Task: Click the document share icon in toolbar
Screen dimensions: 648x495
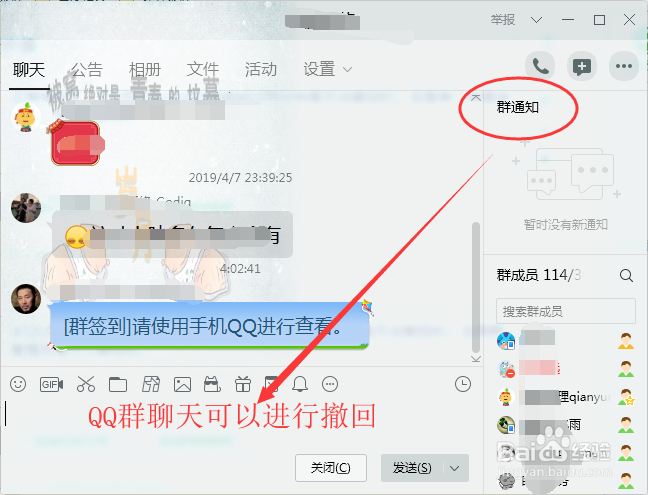Action: pos(150,384)
